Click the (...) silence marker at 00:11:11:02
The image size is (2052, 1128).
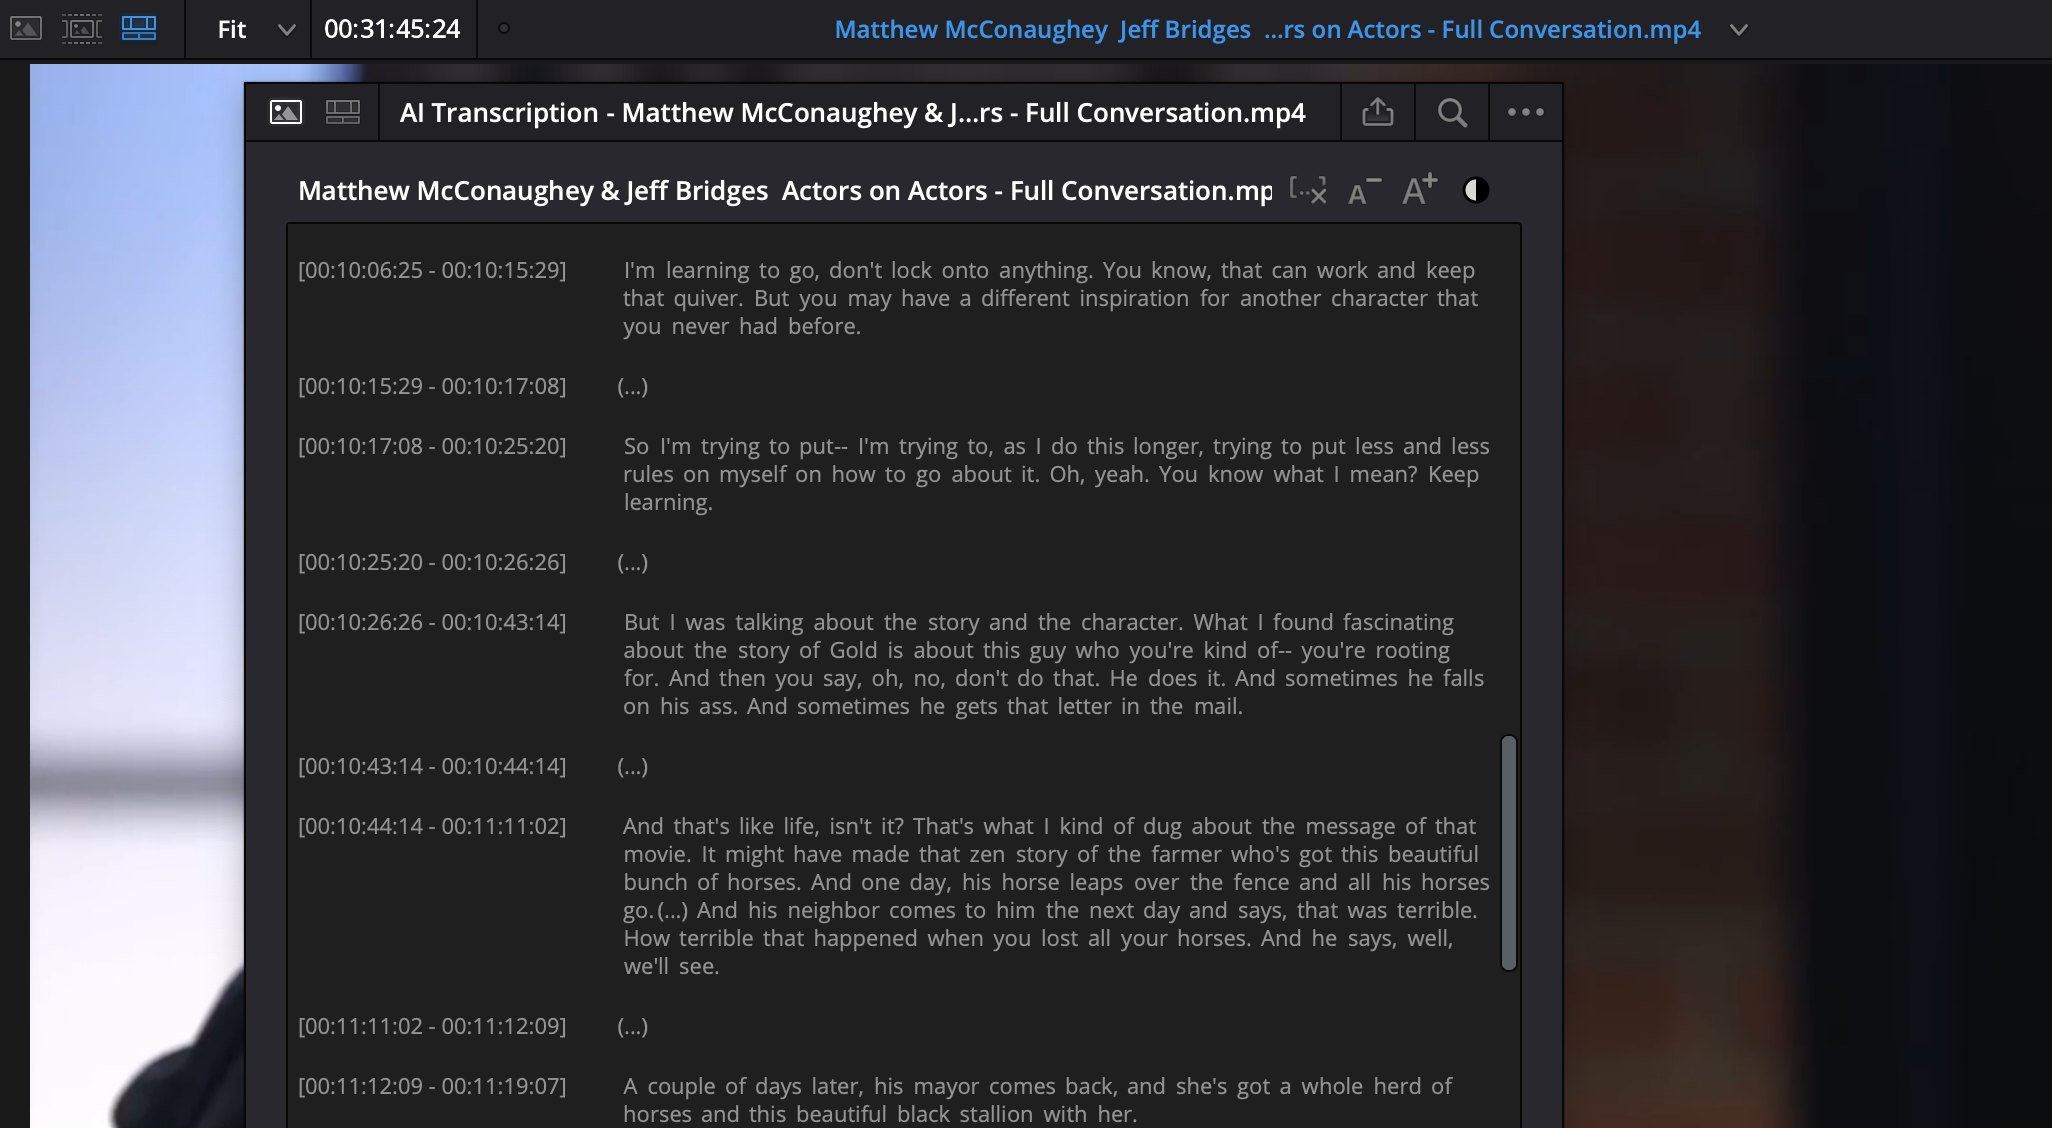click(x=633, y=1026)
